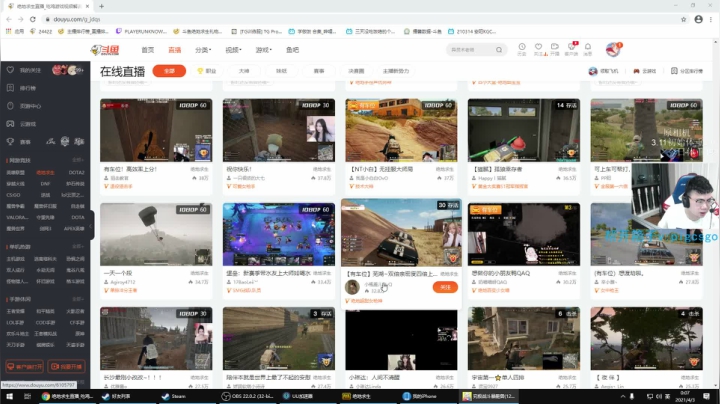
Task: Click the streamer avatar on hovered card
Action: [352, 287]
